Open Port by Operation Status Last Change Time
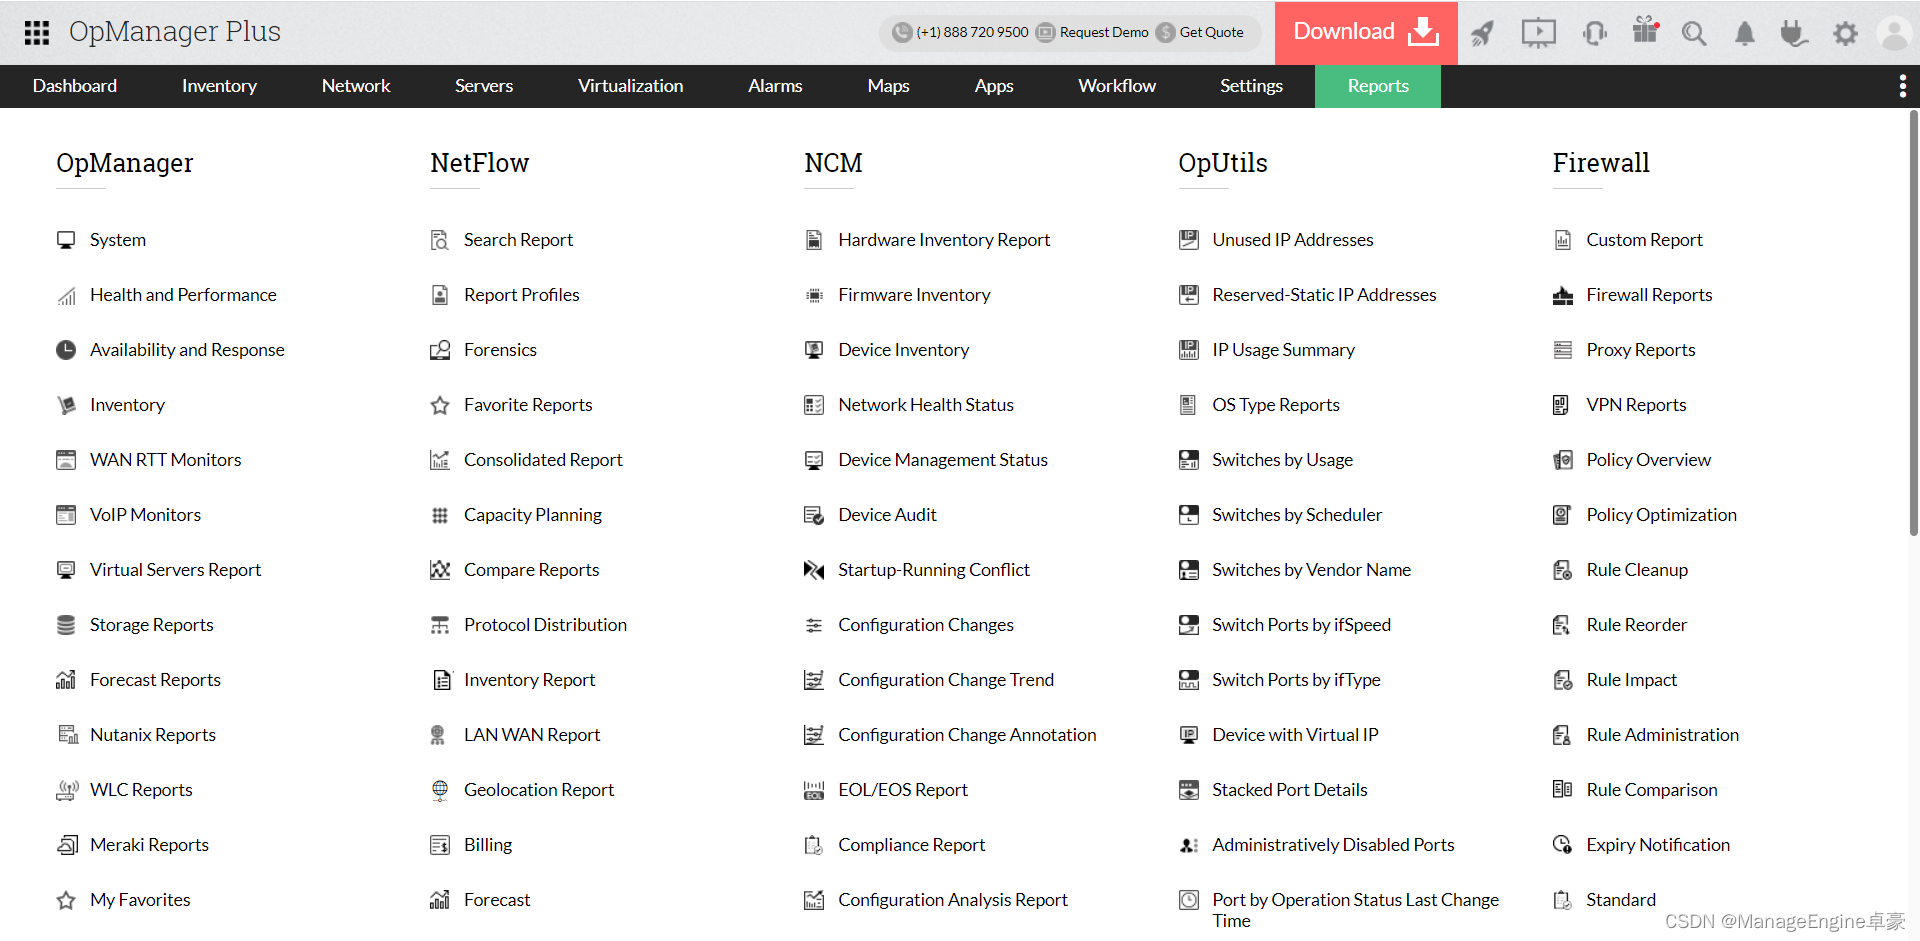Image resolution: width=1920 pixels, height=941 pixels. pyautogui.click(x=1355, y=910)
